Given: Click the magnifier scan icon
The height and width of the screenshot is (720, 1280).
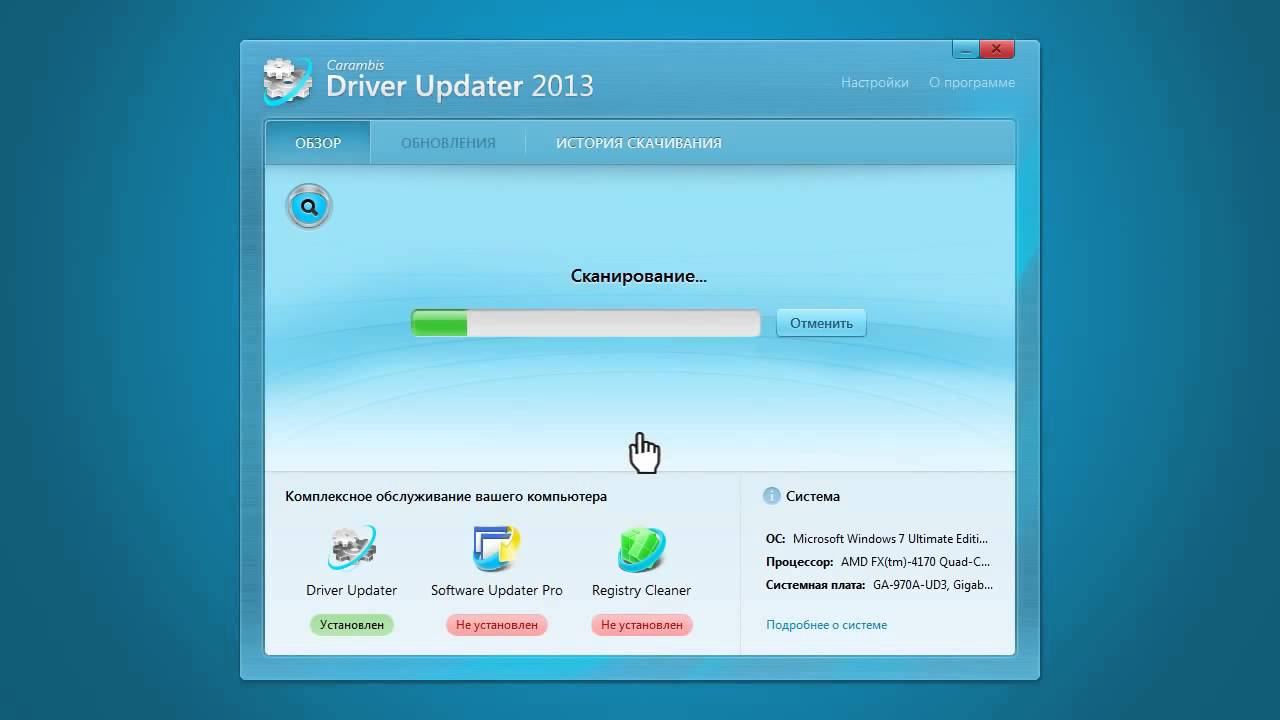Looking at the screenshot, I should click(309, 207).
